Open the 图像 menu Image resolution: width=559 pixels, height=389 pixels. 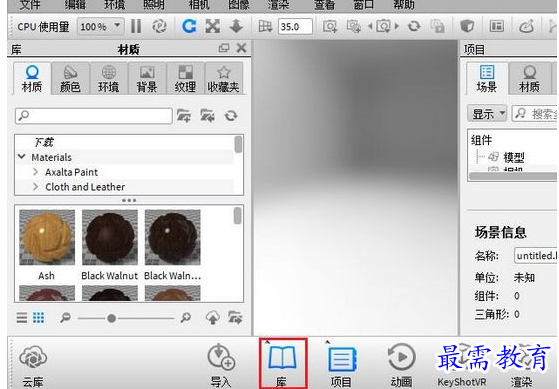[239, 5]
